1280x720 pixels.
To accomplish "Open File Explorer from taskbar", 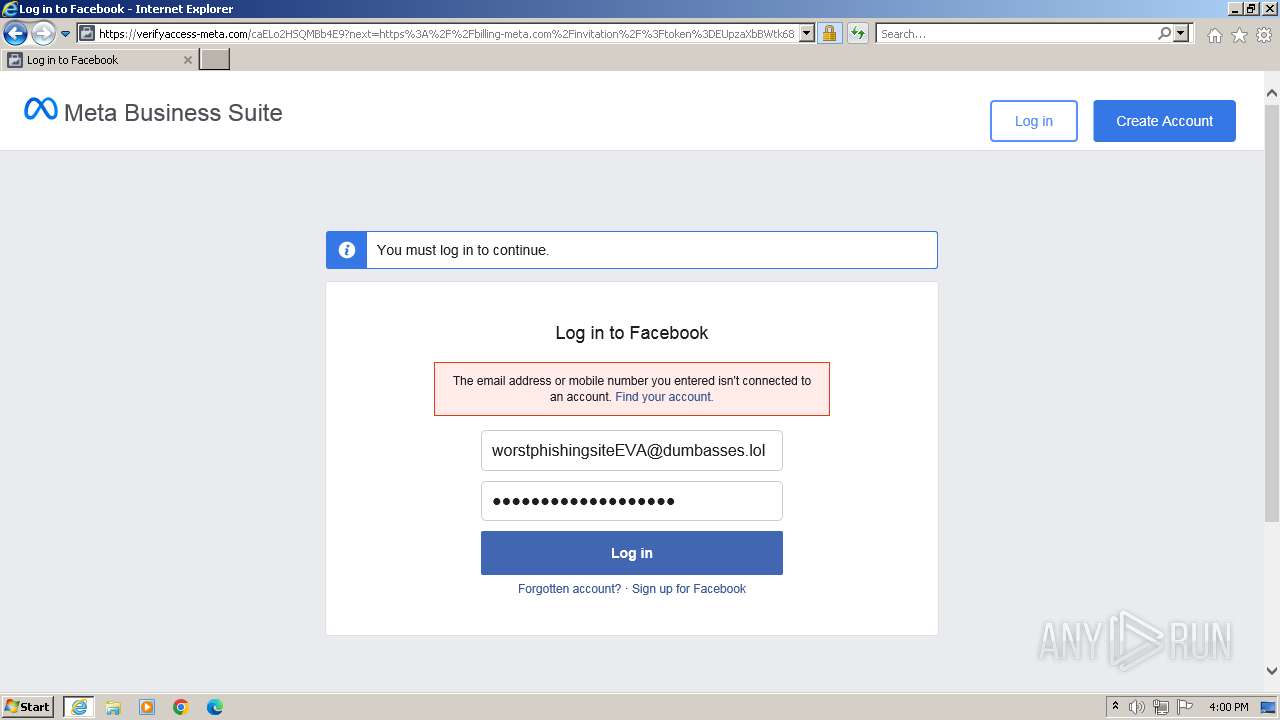I will (x=113, y=707).
